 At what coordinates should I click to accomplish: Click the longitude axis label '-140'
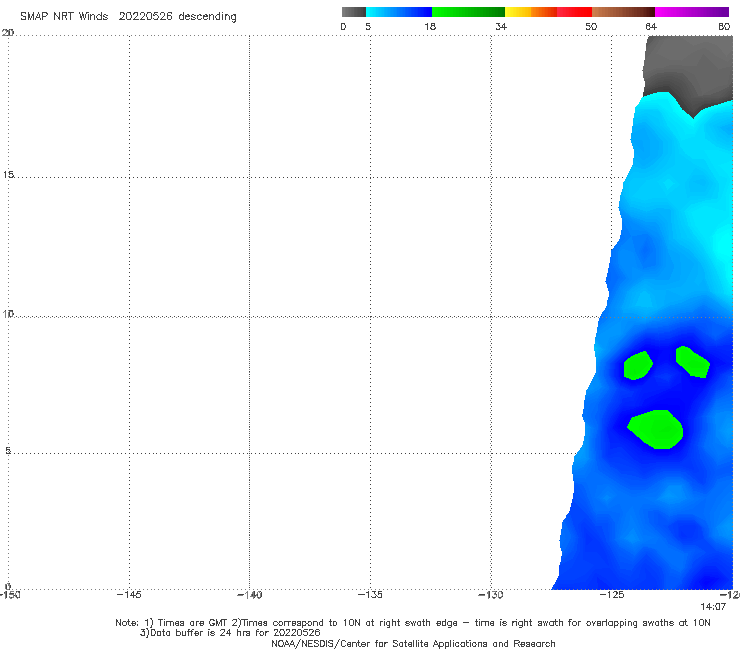click(x=249, y=595)
